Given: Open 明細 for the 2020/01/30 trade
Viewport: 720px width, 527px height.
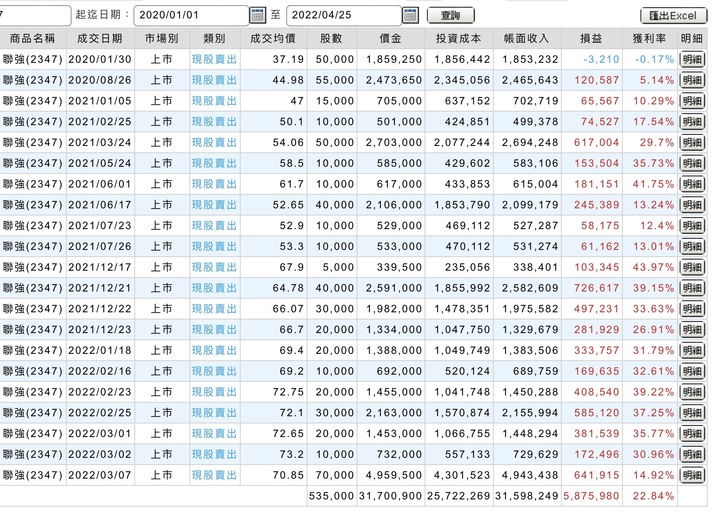Looking at the screenshot, I should click(692, 59).
